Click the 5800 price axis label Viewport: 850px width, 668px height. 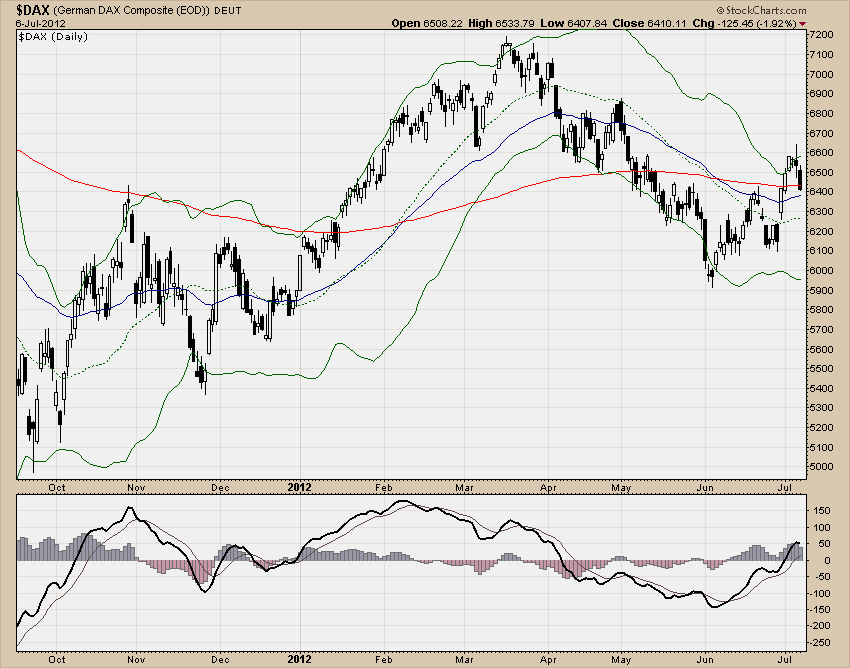821,310
